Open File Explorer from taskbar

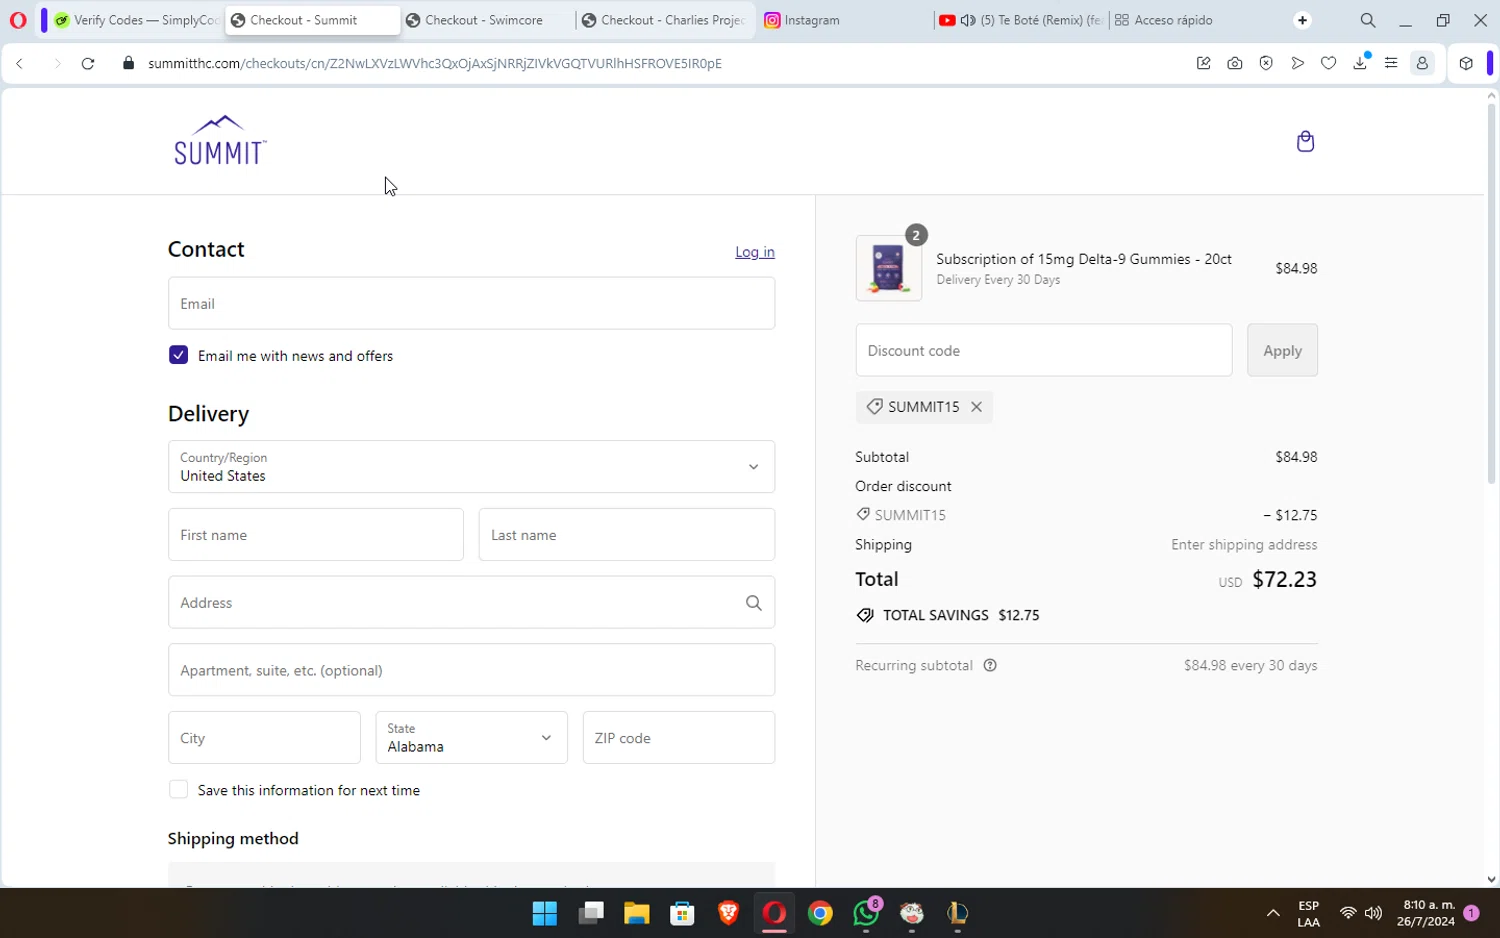pyautogui.click(x=637, y=913)
